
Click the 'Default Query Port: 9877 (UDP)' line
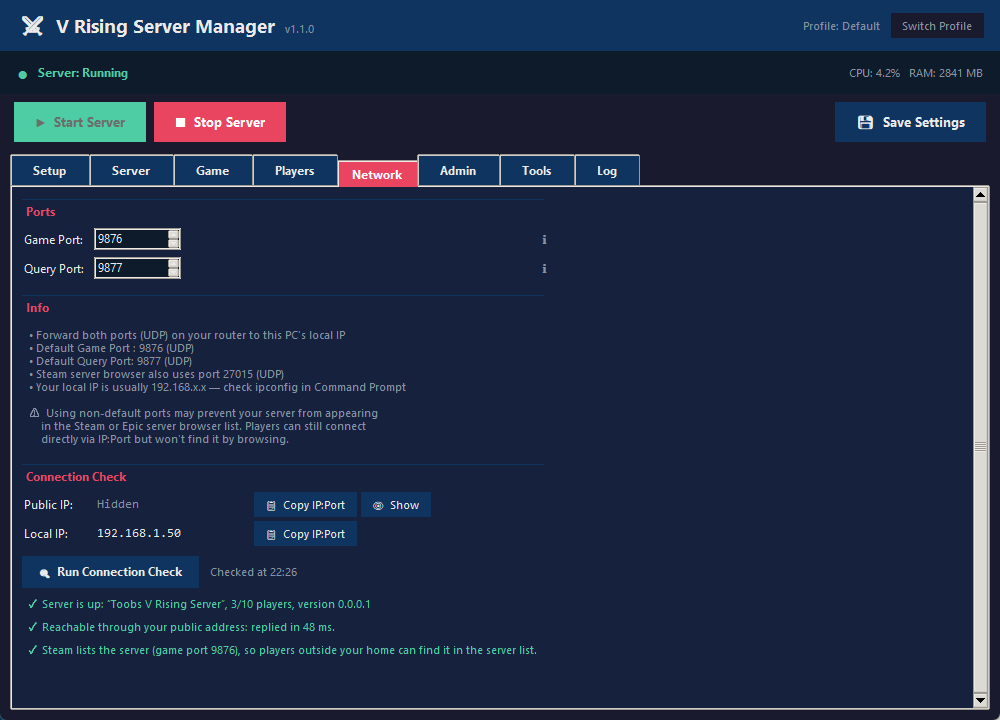point(111,361)
